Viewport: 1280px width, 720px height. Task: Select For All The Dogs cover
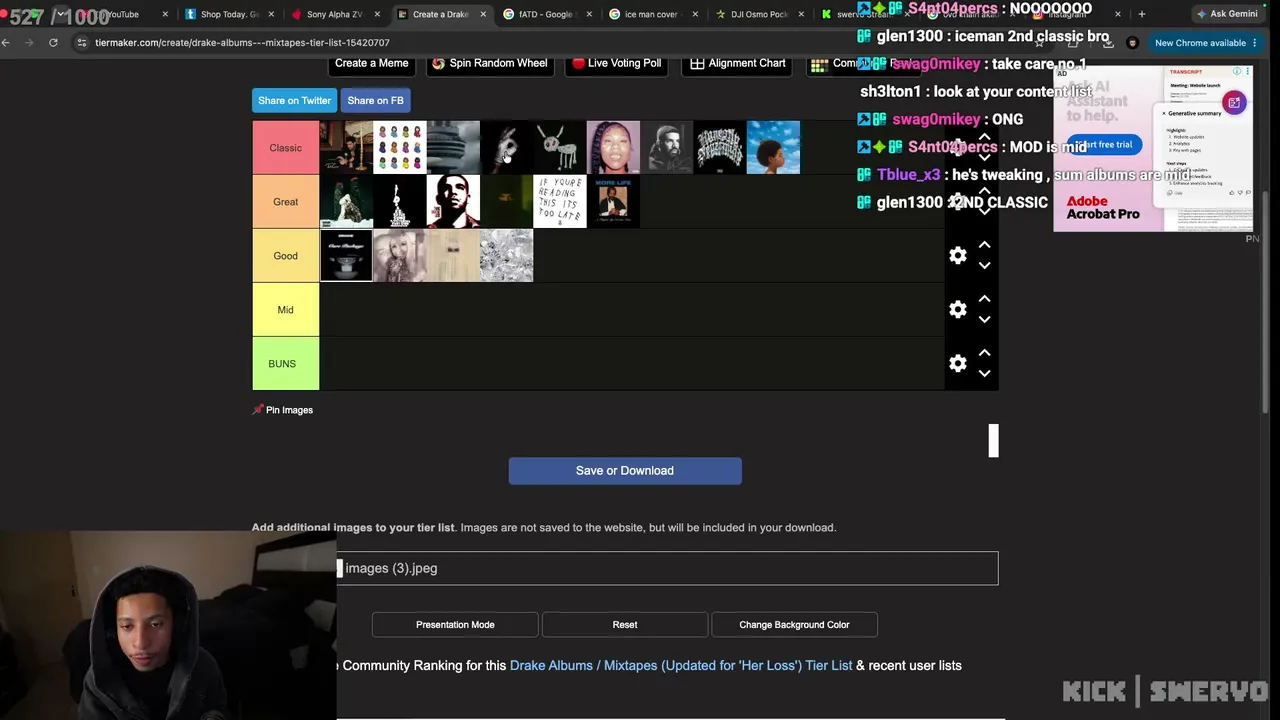[x=560, y=148]
